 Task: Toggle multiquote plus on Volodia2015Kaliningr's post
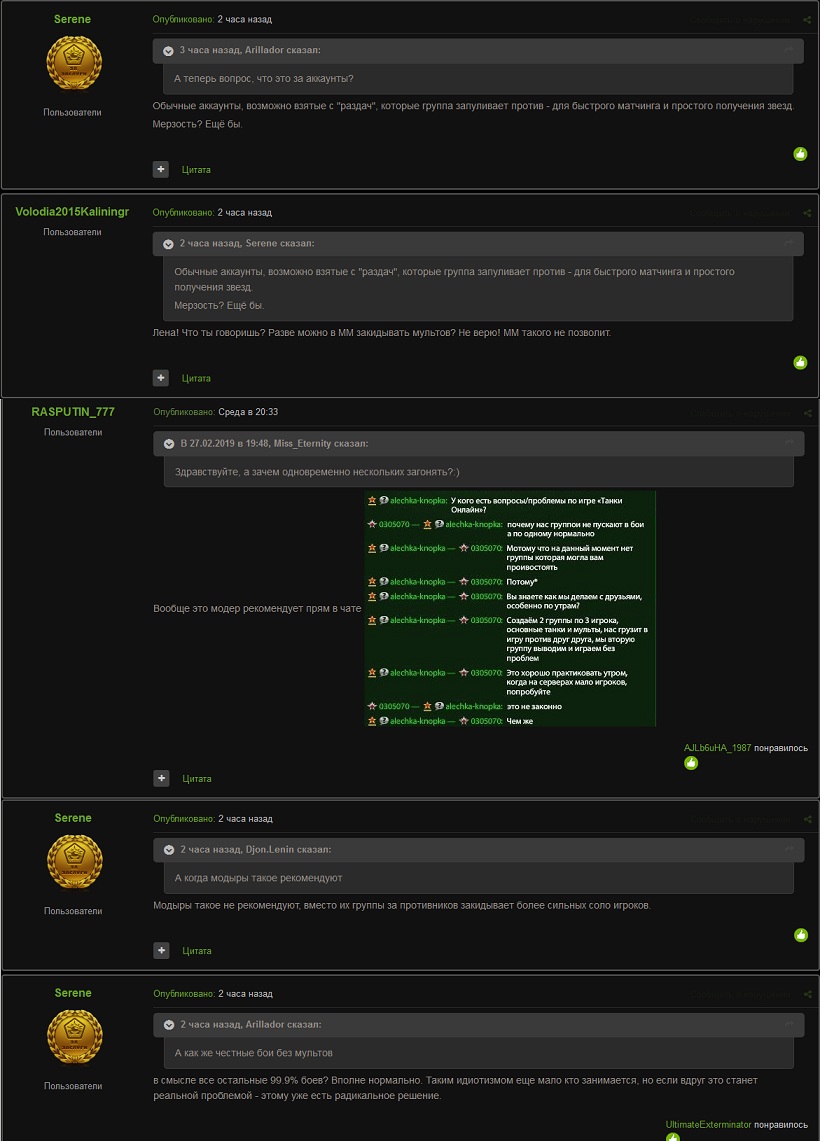point(161,378)
